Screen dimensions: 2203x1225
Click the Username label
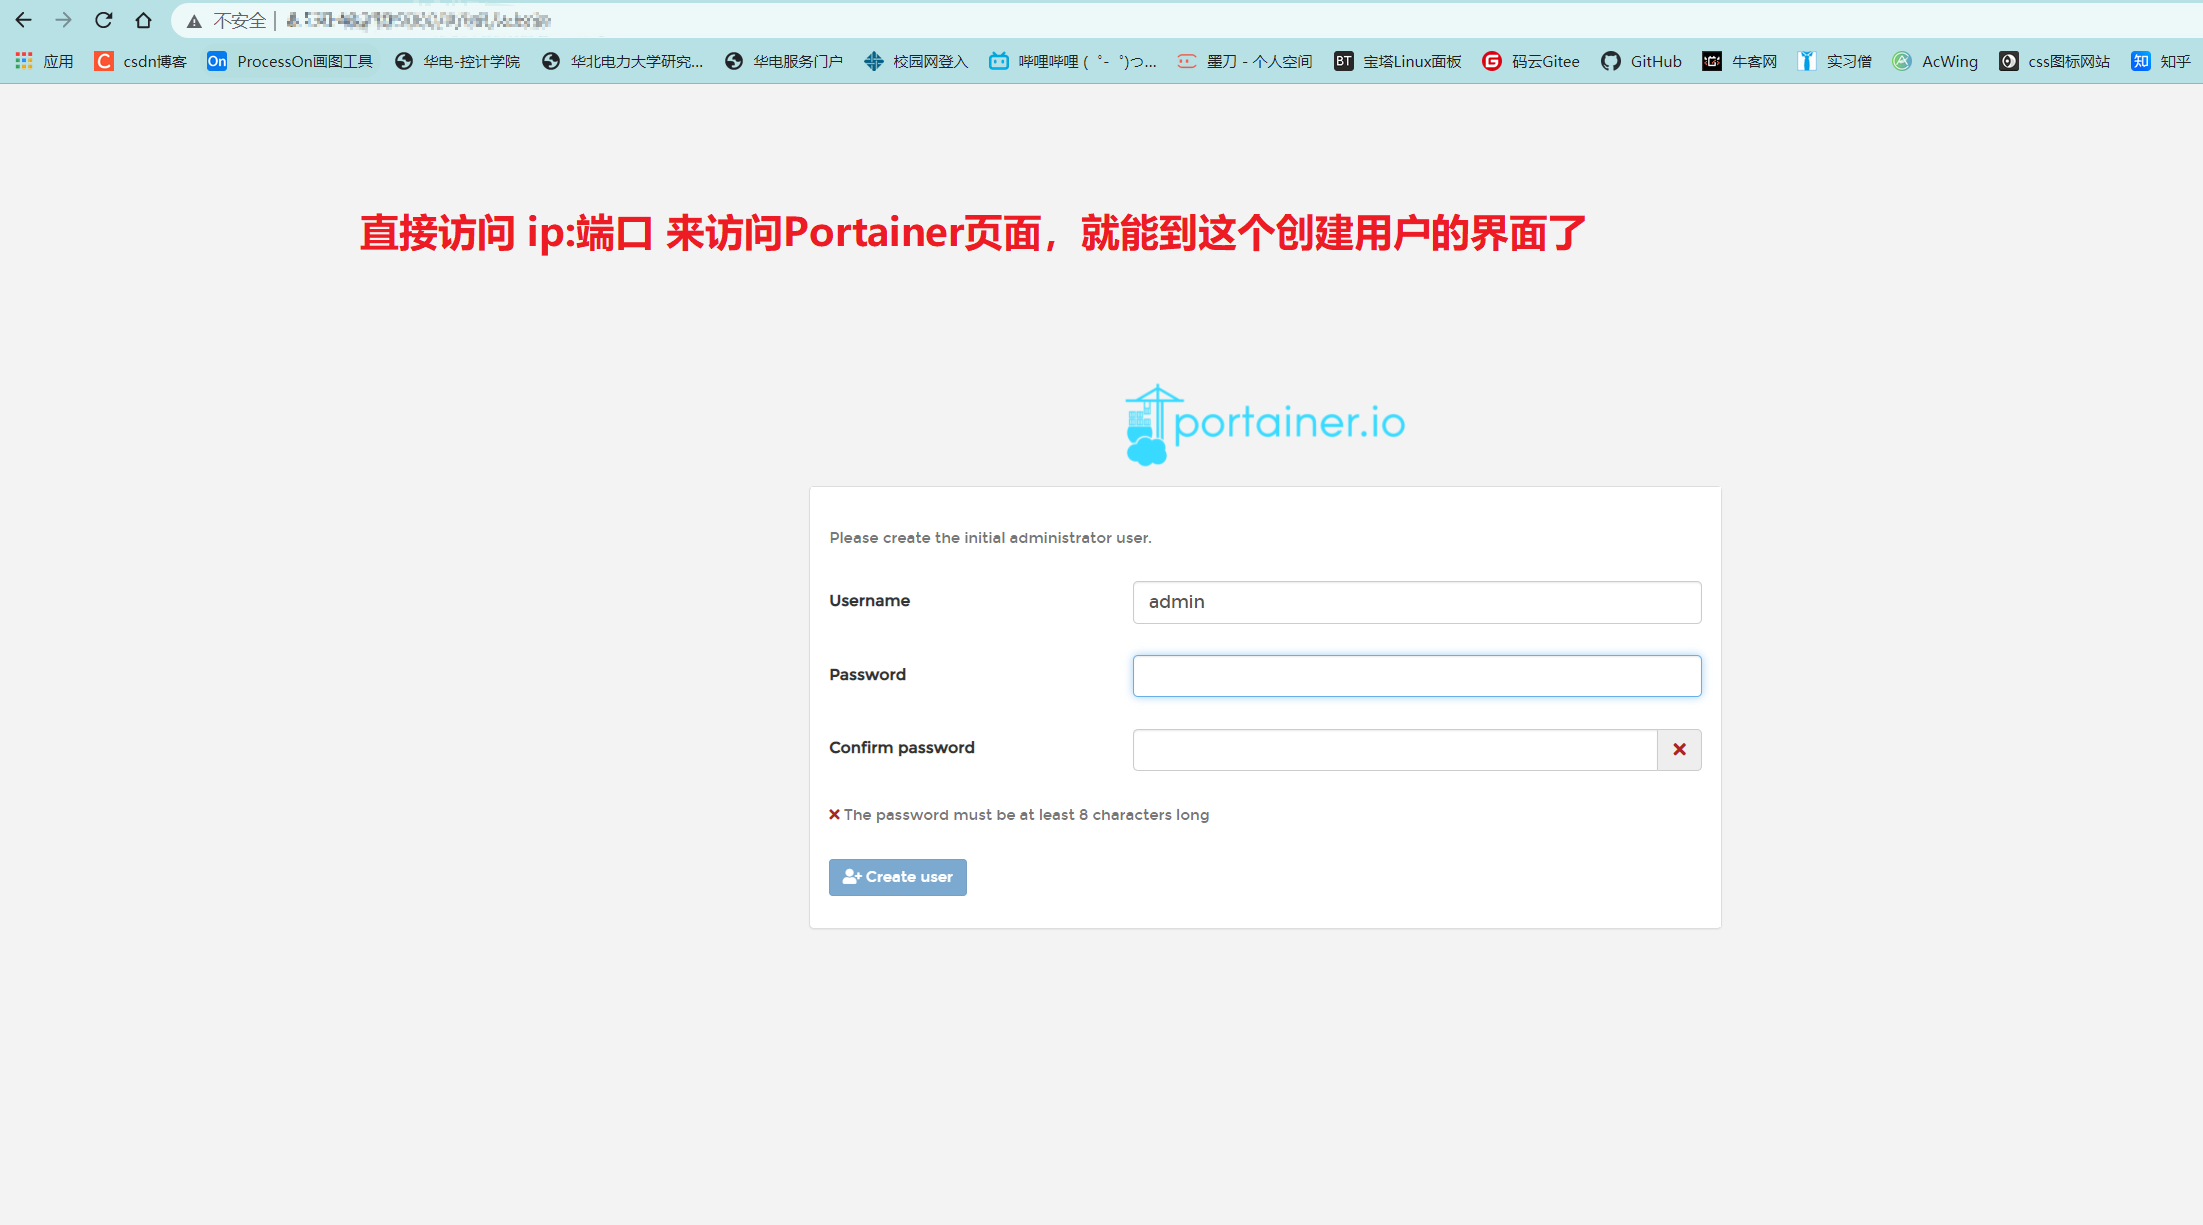click(869, 600)
